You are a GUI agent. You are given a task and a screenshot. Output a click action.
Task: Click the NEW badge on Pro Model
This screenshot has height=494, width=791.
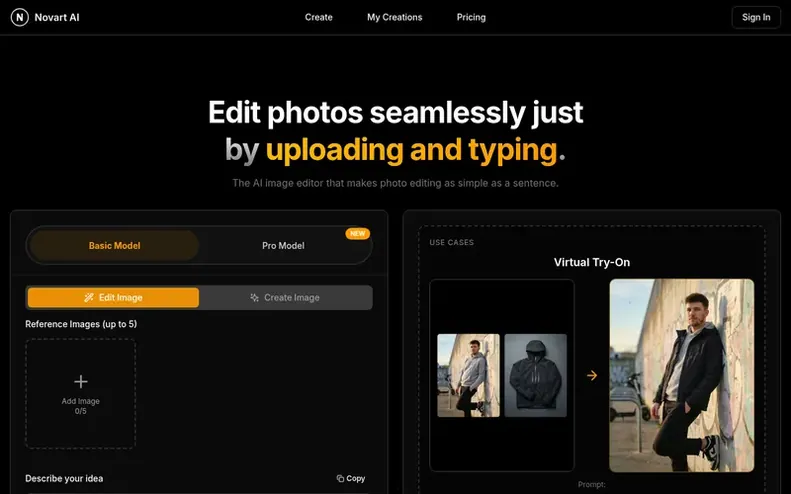[358, 234]
